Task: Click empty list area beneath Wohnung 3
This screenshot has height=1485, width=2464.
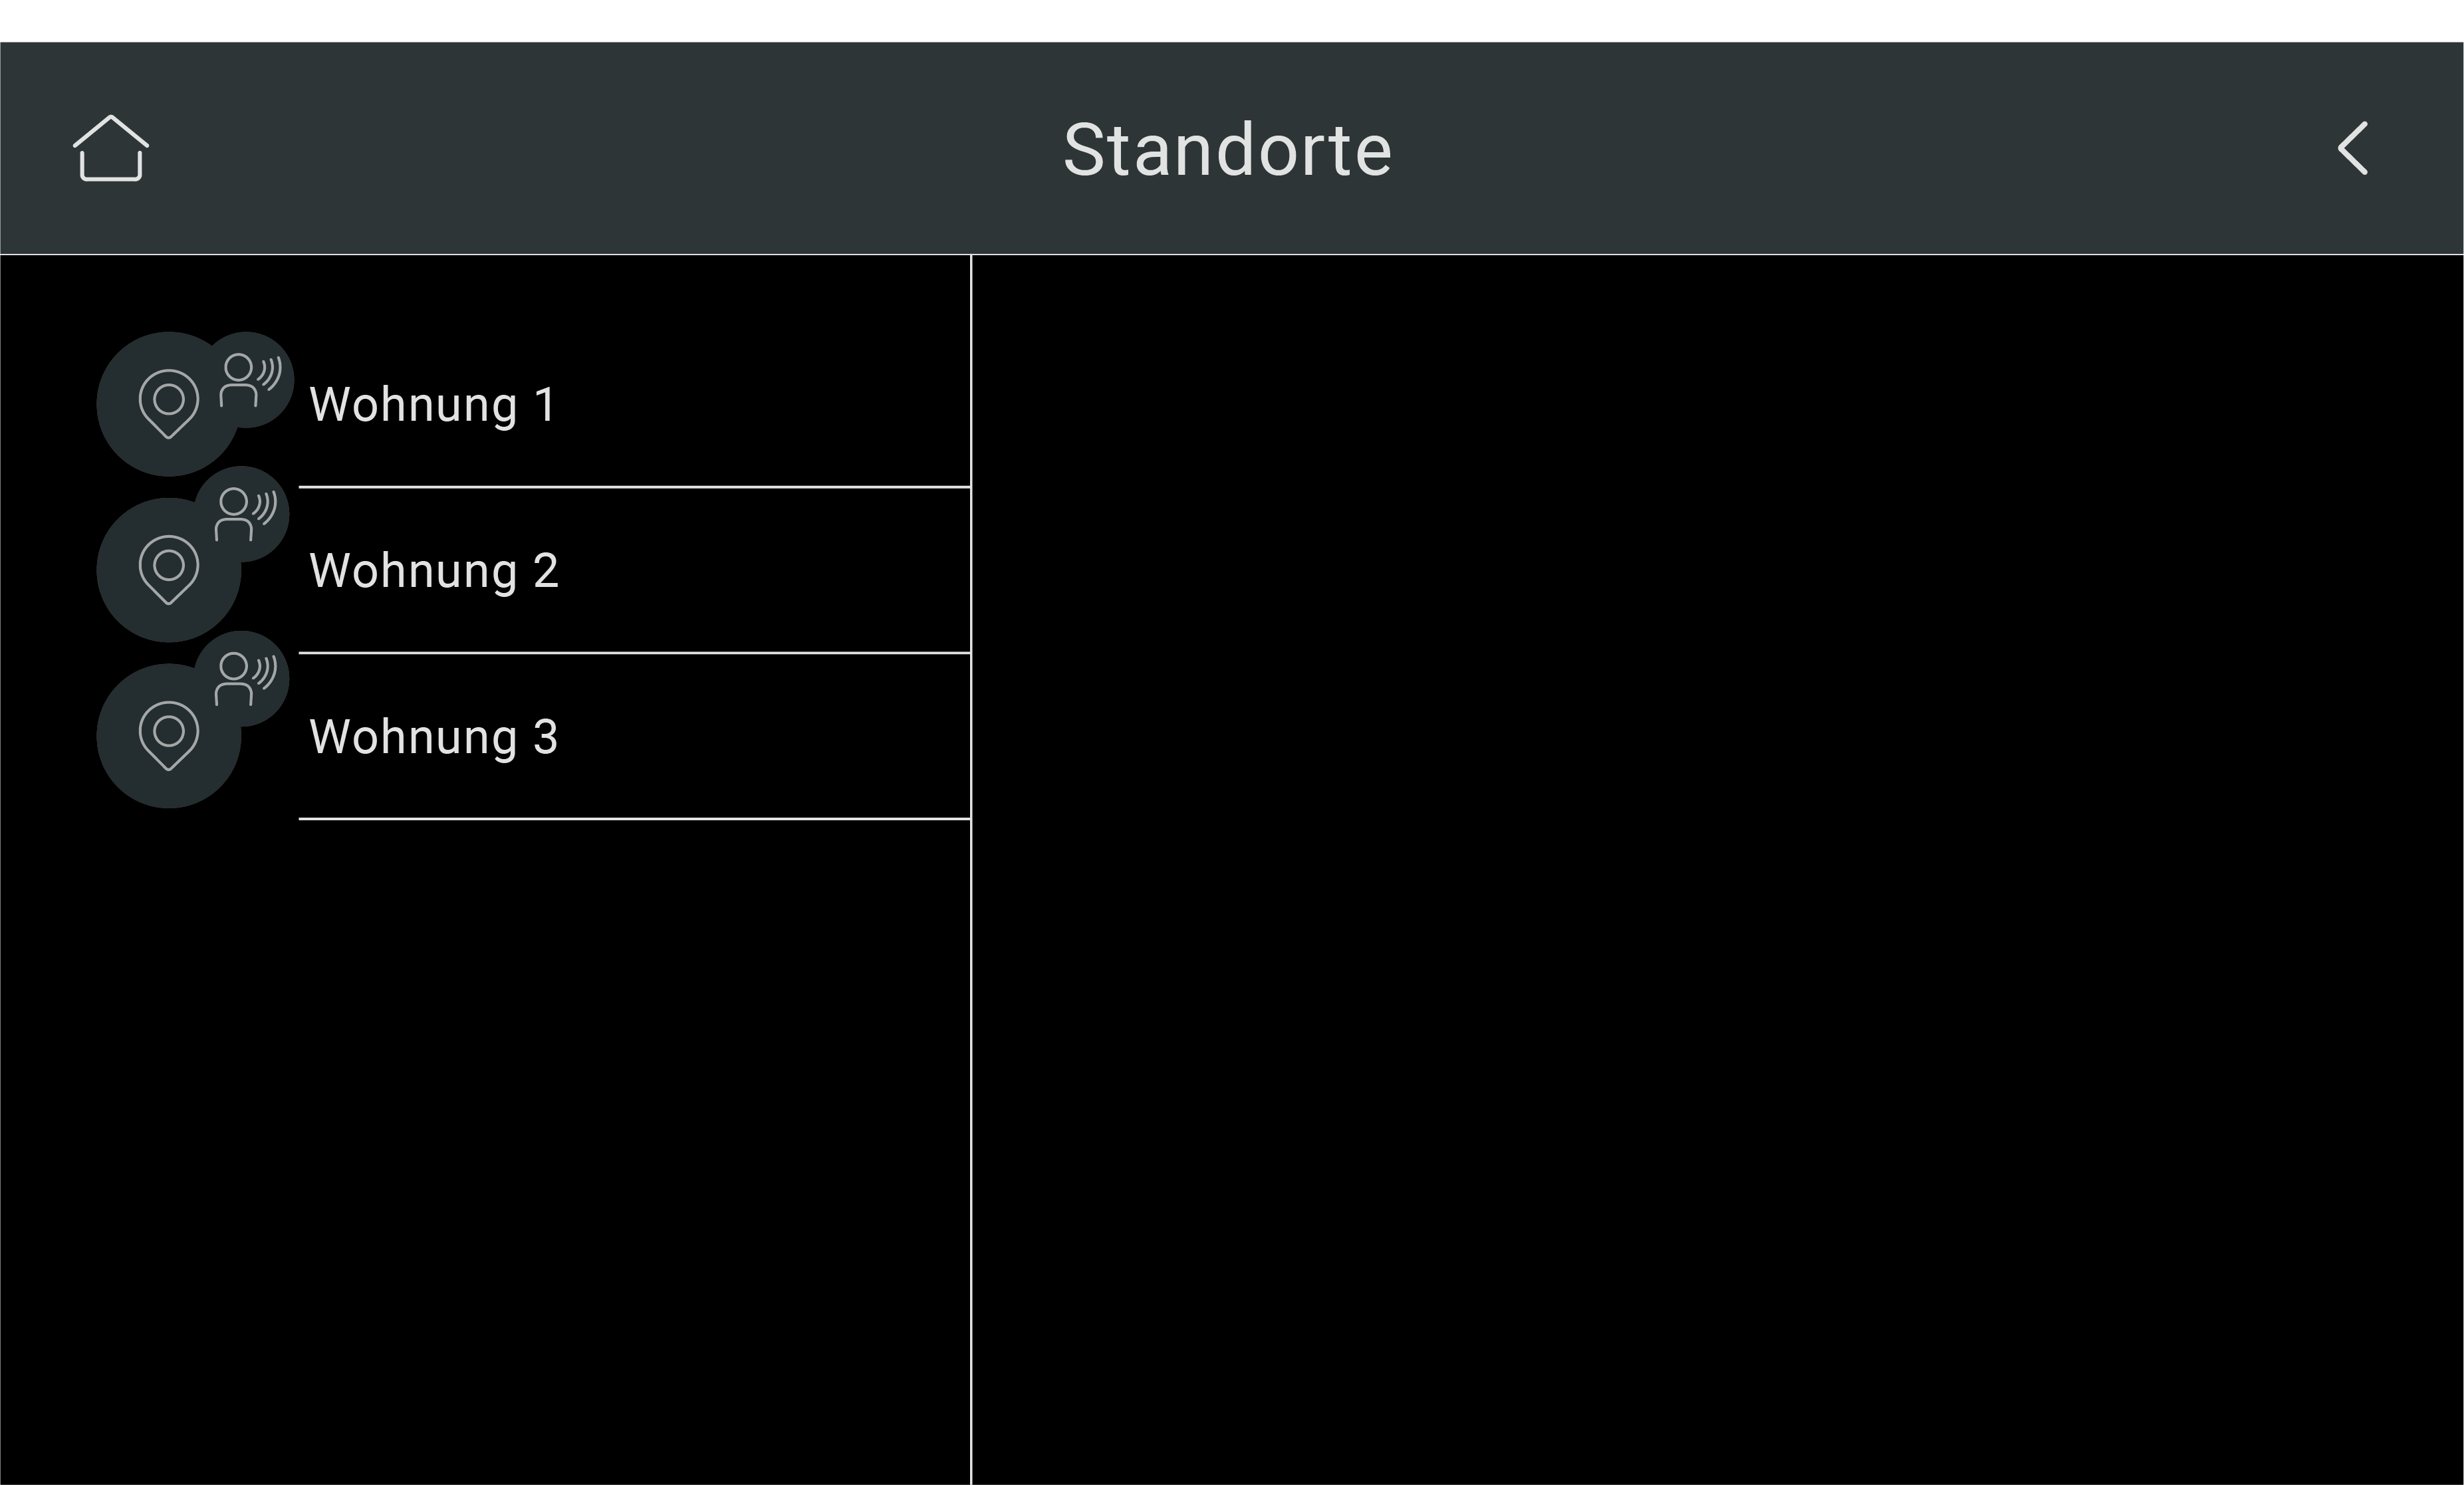Action: (485, 1150)
